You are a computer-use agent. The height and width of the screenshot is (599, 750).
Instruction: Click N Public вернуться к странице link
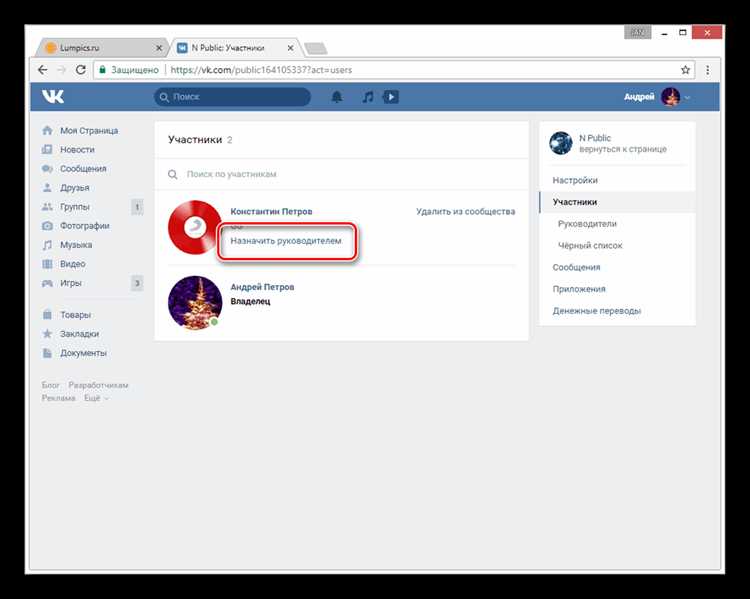coord(622,143)
